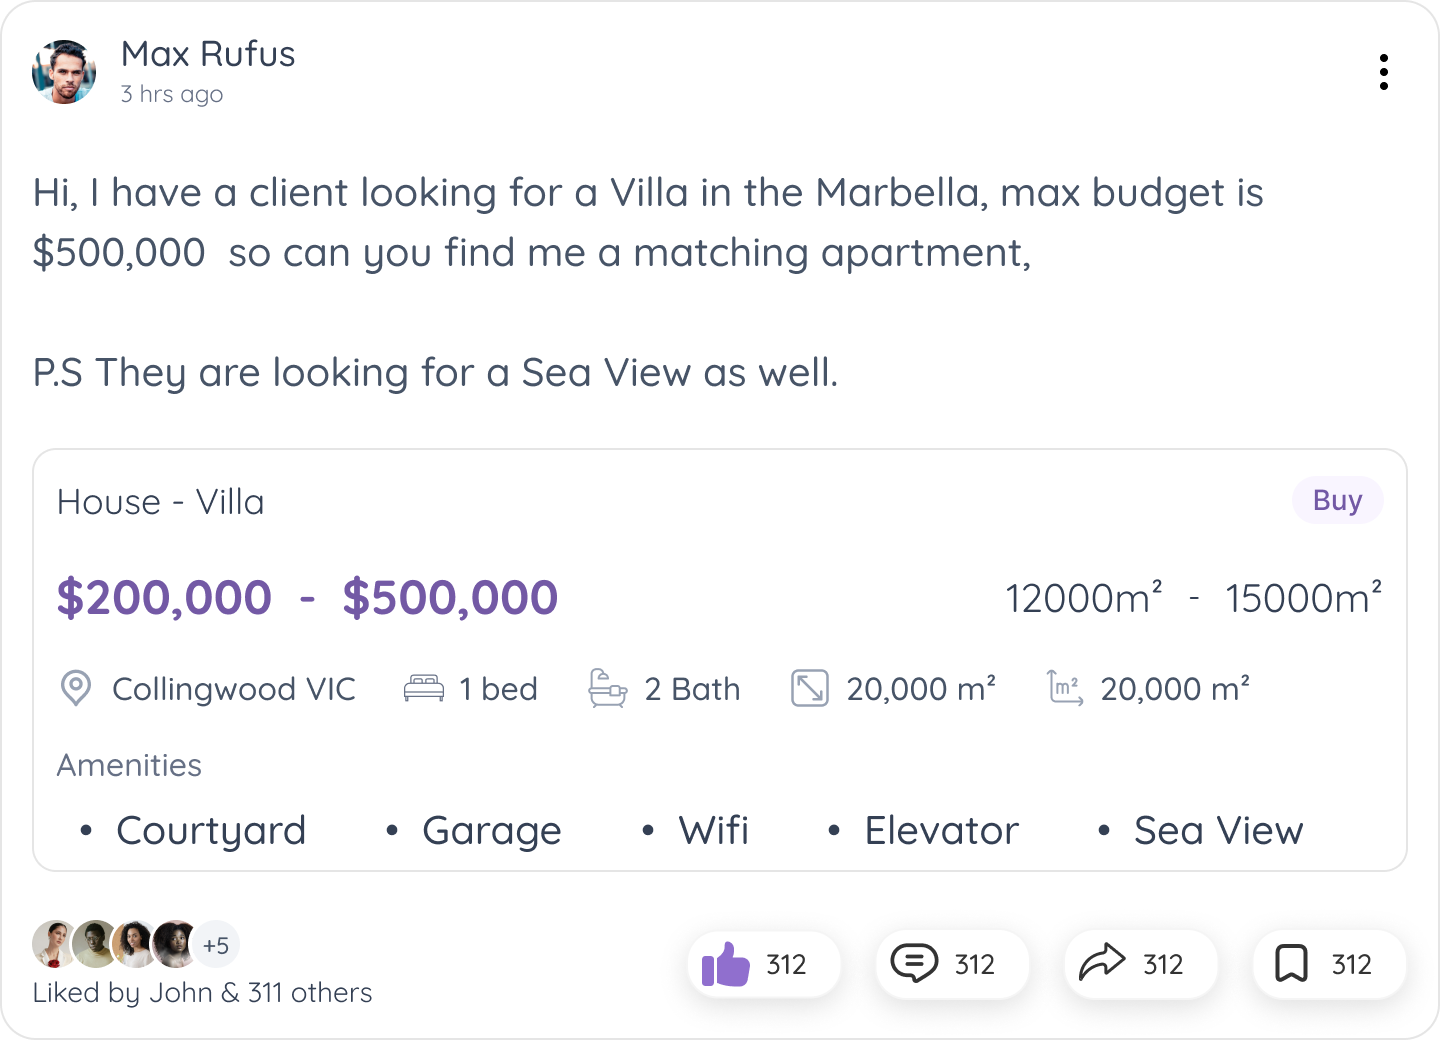Click the bed icon
Image resolution: width=1440 pixels, height=1040 pixels.
pos(424,688)
